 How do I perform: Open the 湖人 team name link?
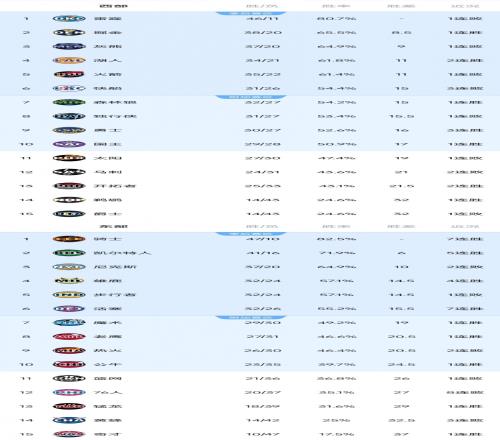click(108, 60)
